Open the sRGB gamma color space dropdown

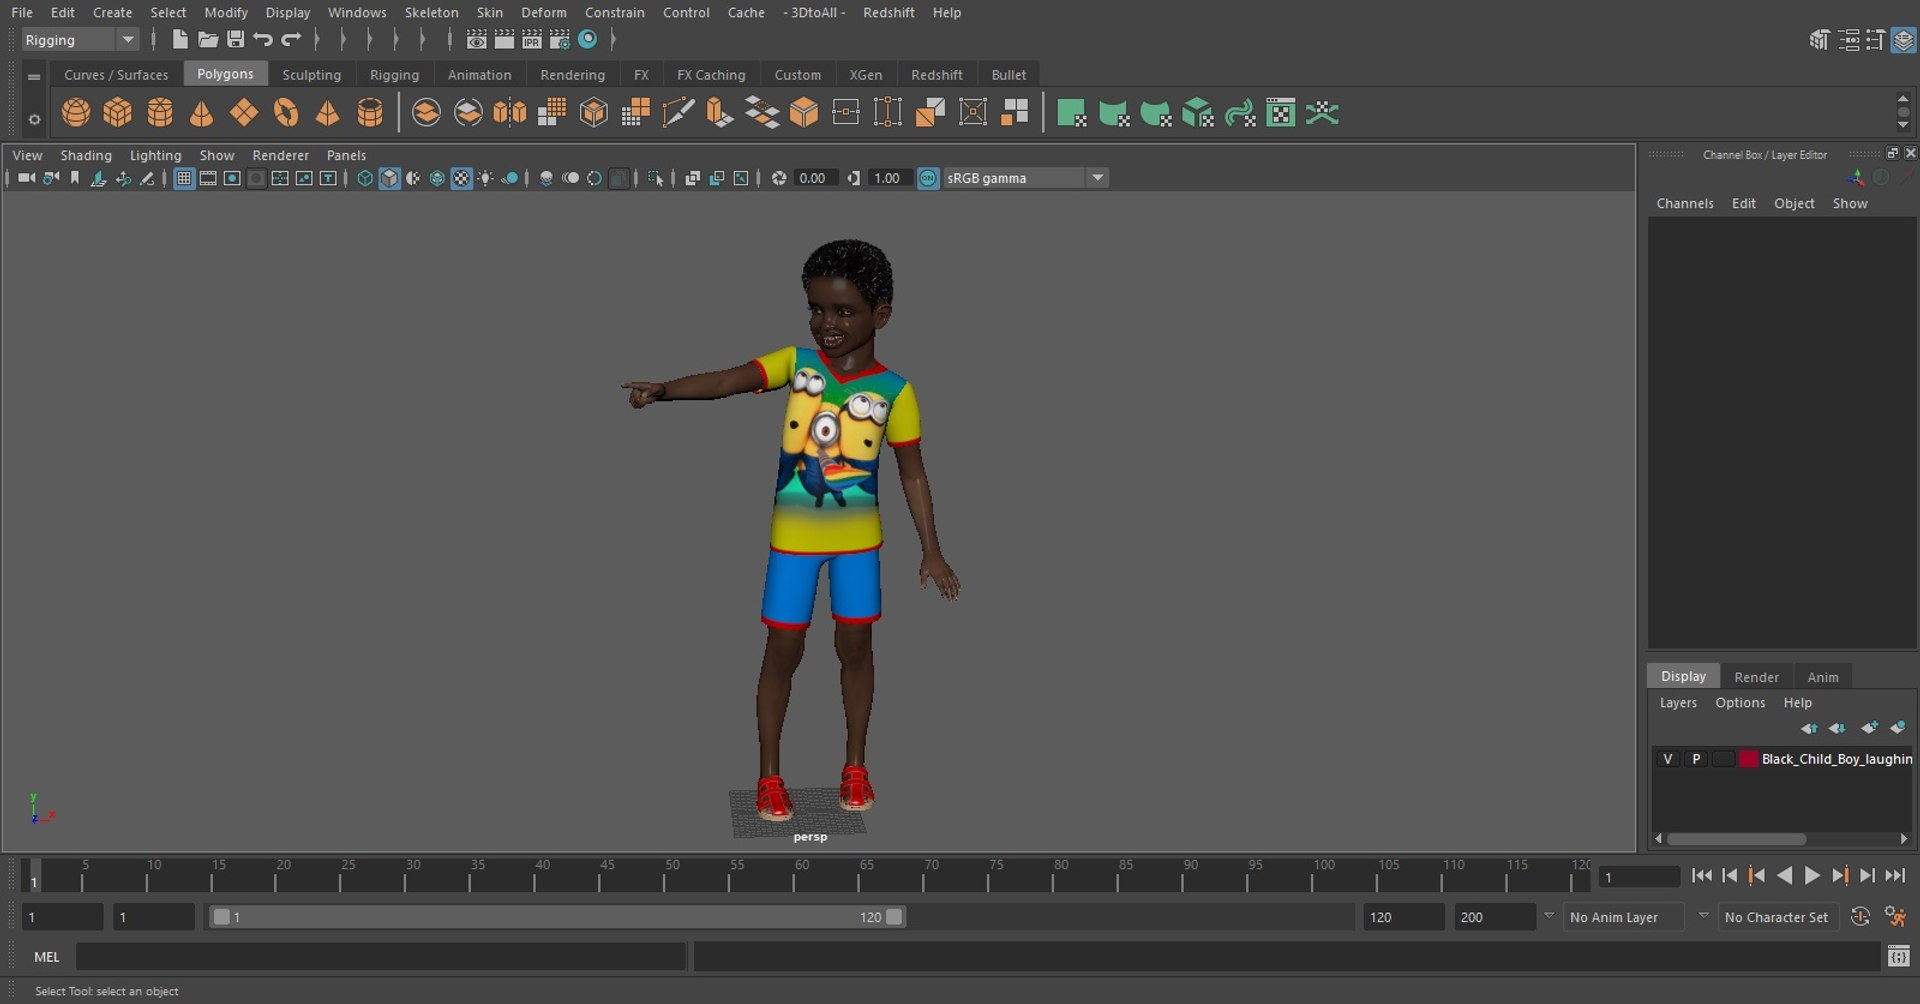[1025, 178]
